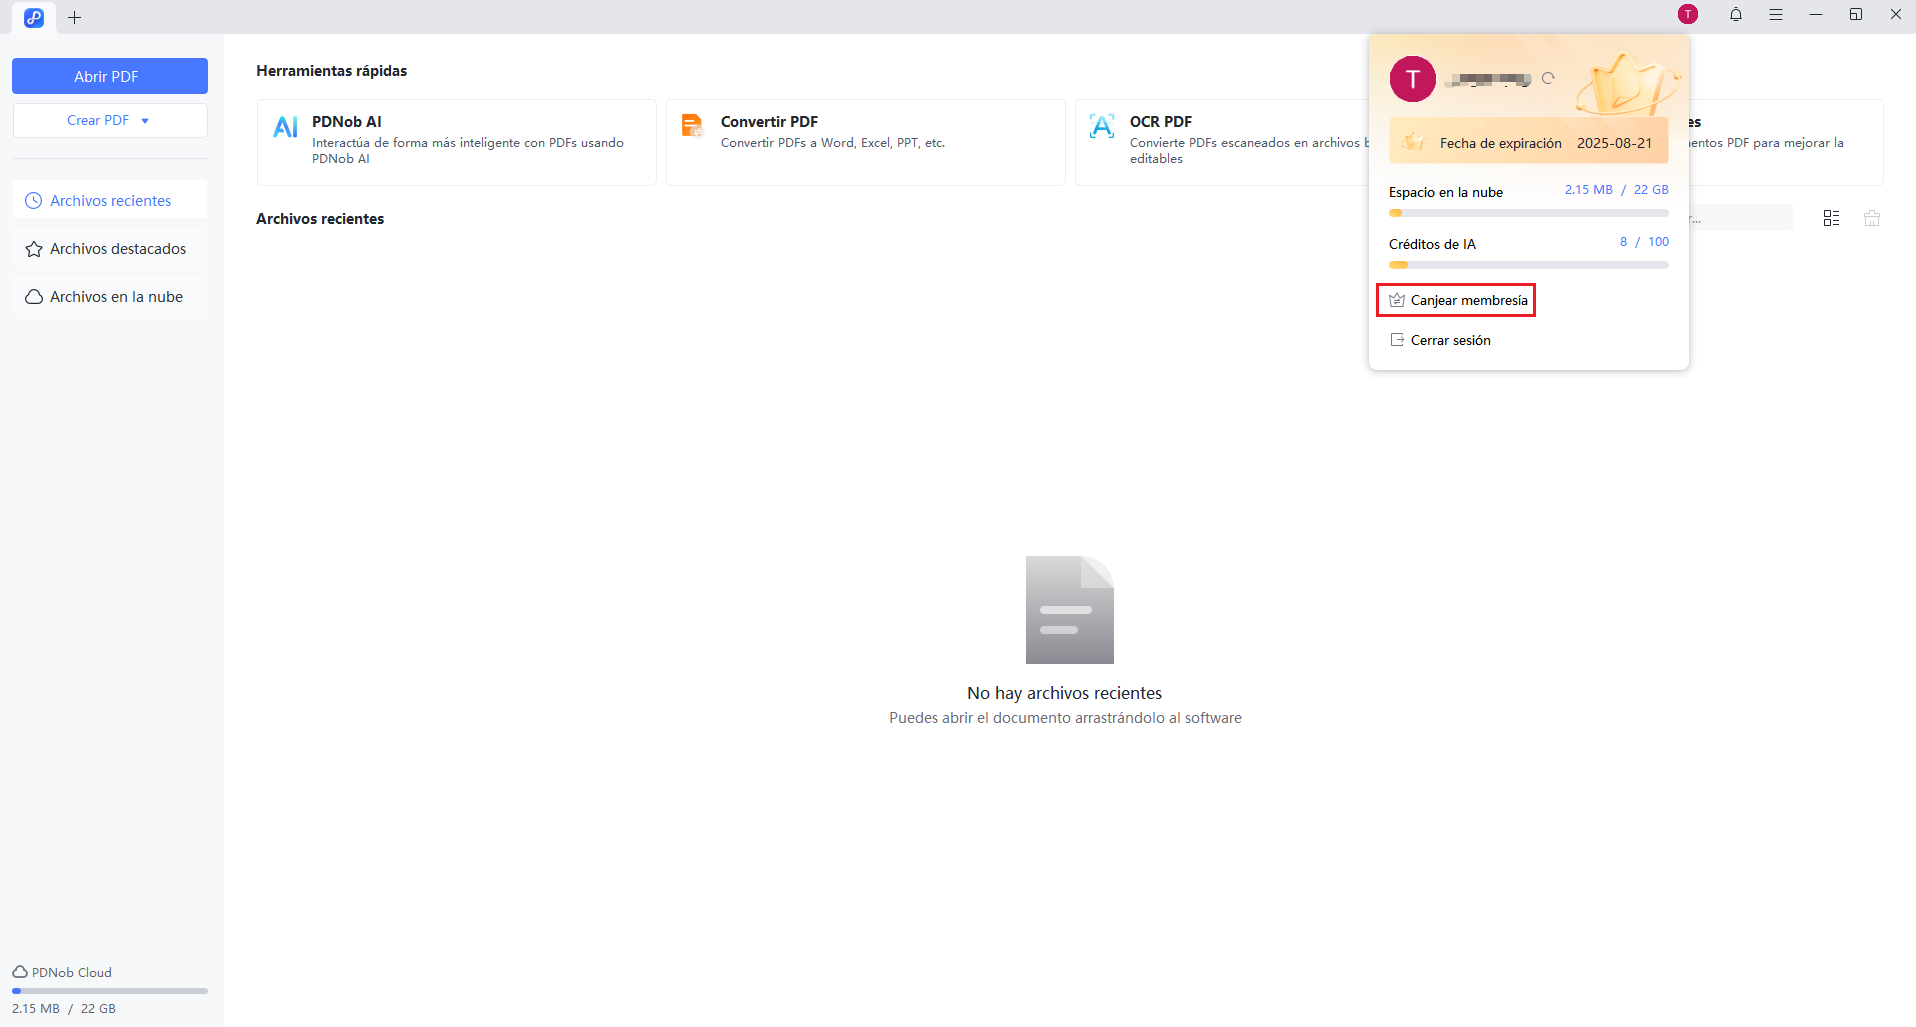This screenshot has height=1027, width=1916.
Task: Click the clock icon of Archivos recientes
Action: point(34,201)
